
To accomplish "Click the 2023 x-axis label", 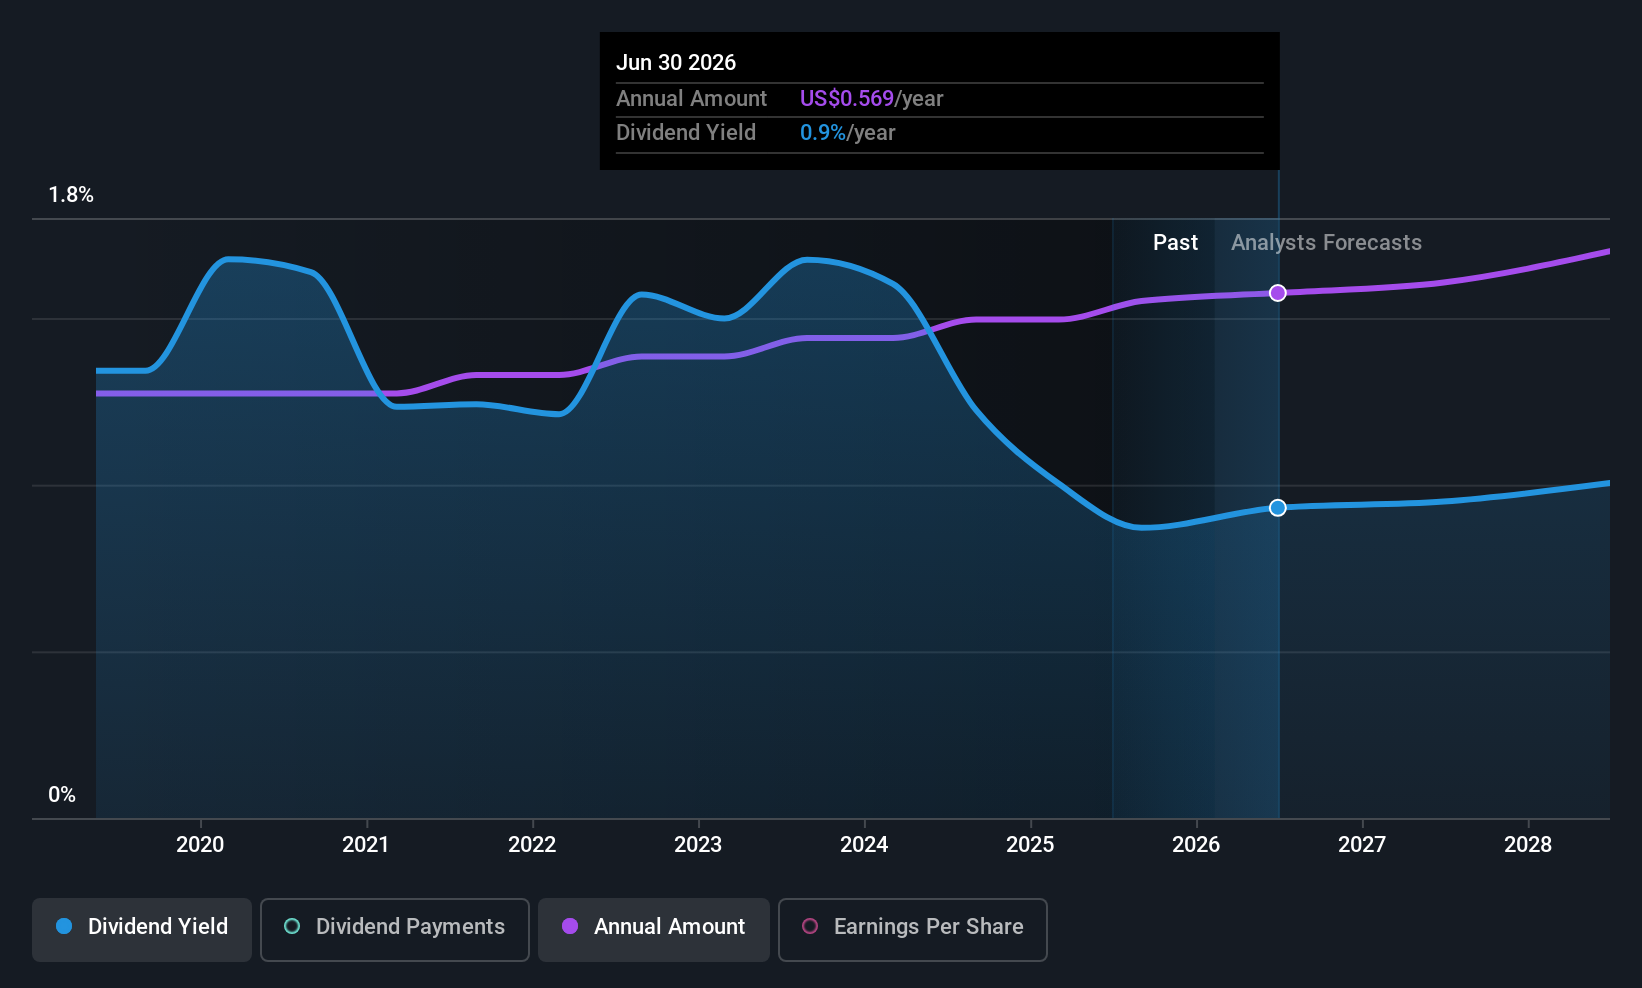I will (x=698, y=844).
